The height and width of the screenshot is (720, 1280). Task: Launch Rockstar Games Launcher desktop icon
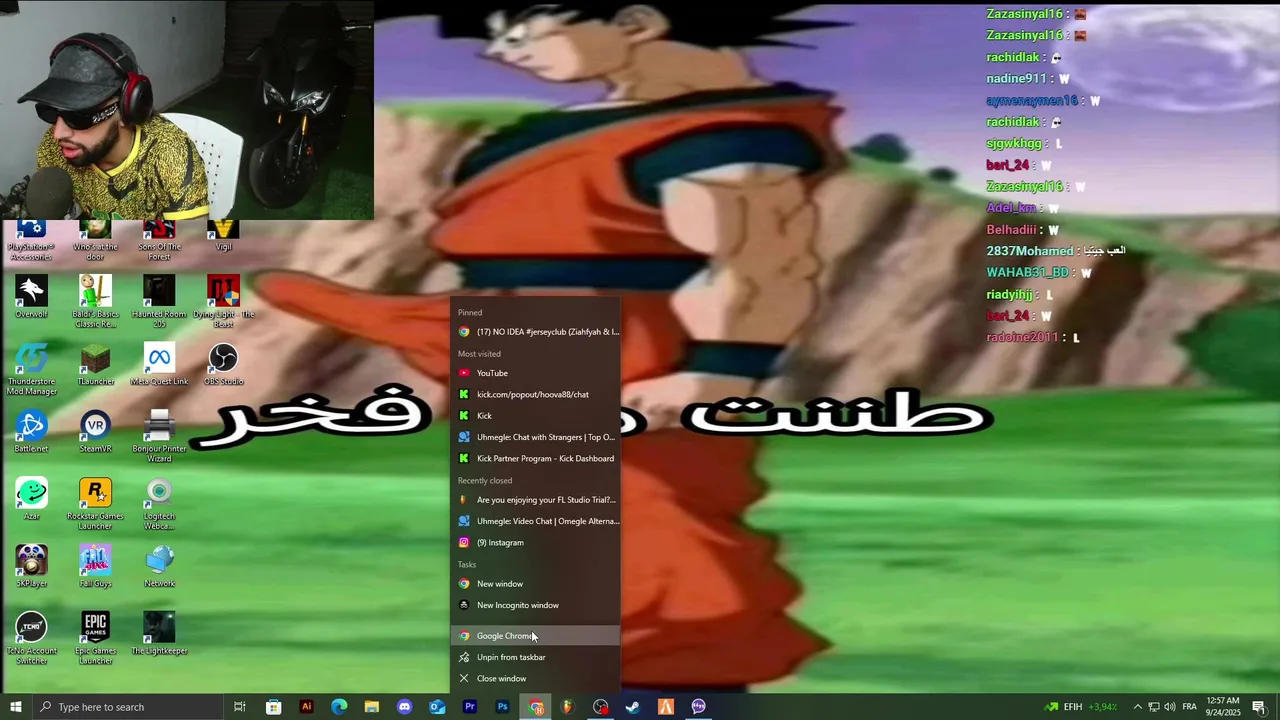pyautogui.click(x=95, y=504)
